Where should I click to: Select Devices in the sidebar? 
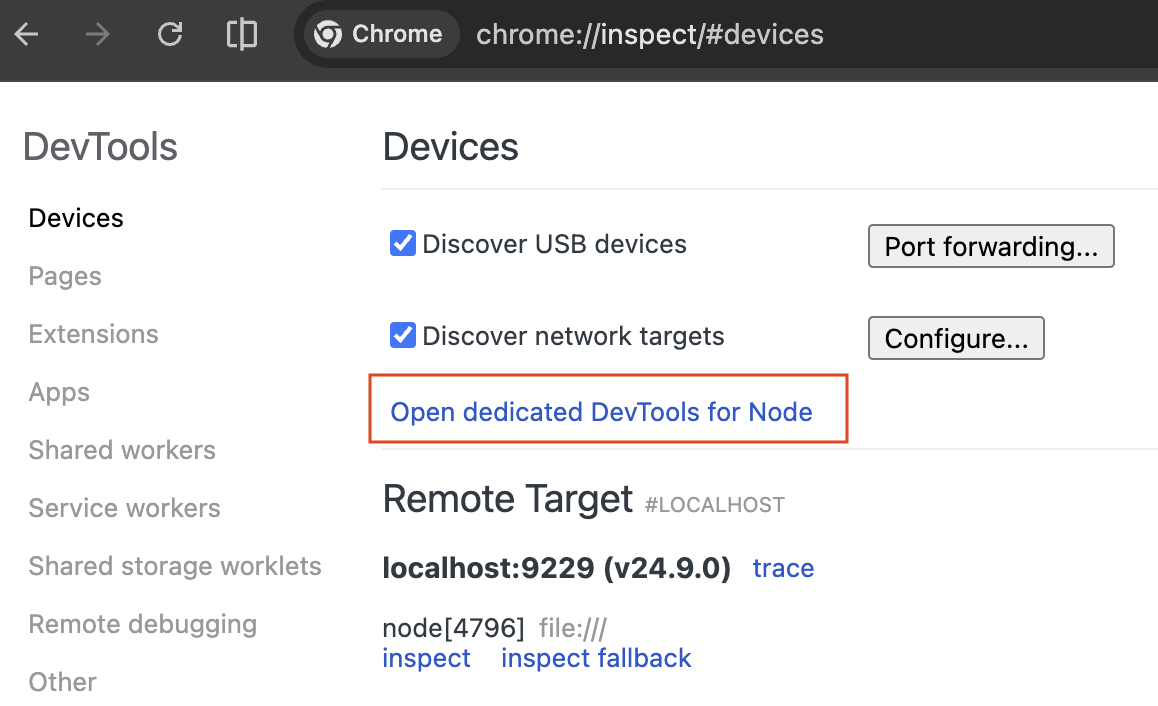[76, 218]
